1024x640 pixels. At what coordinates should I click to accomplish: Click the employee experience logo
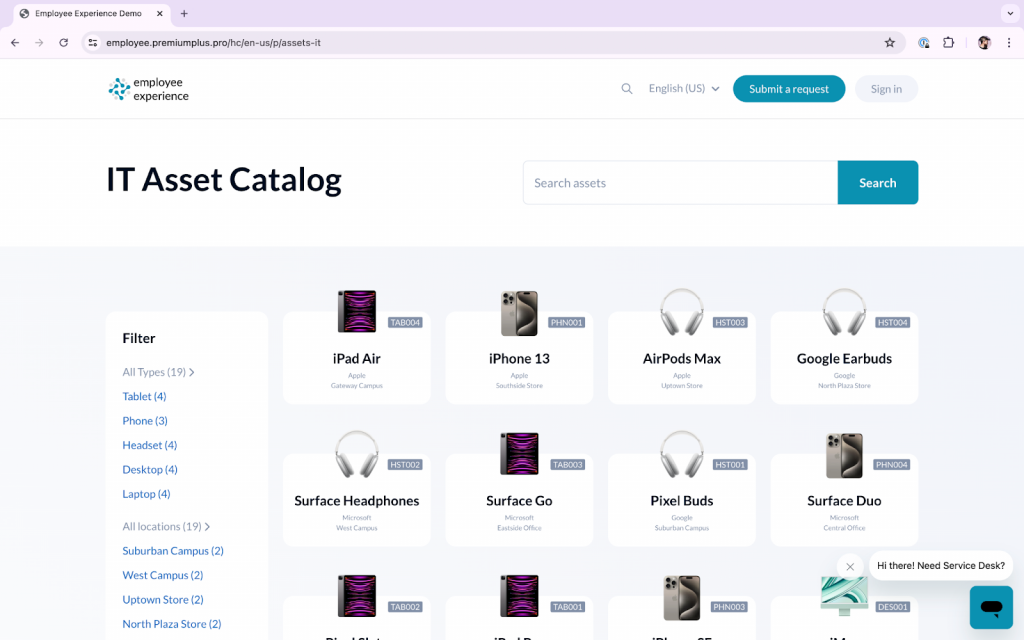(148, 89)
